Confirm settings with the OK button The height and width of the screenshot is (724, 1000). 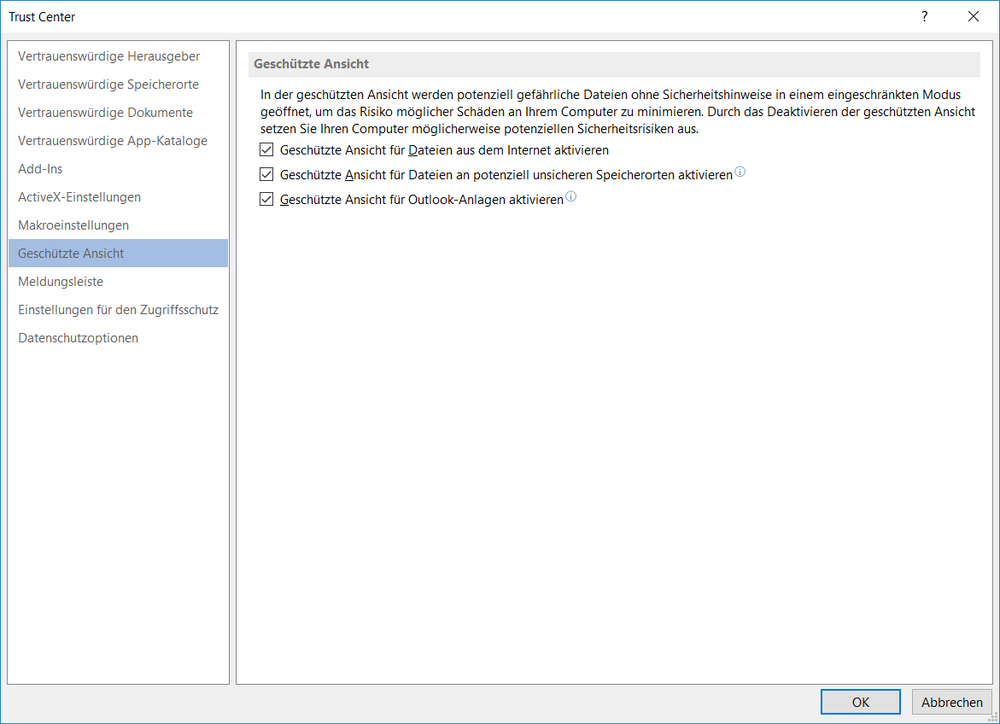click(860, 702)
